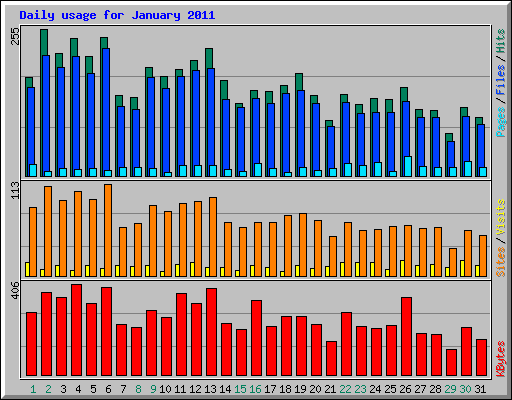This screenshot has width=512, height=400.
Task: Select day 28 label on x-axis
Action: (x=435, y=389)
